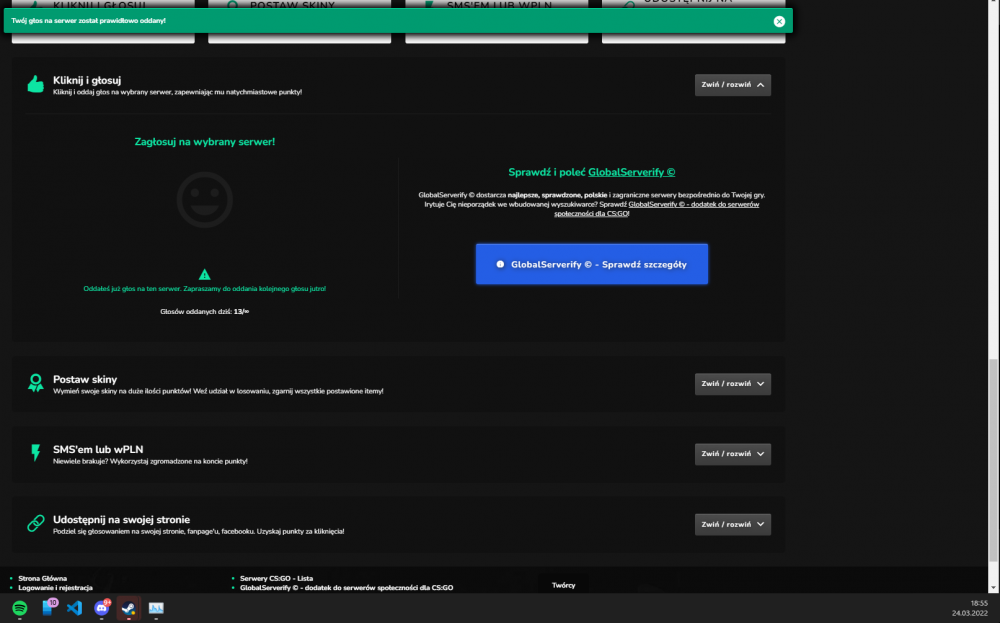The image size is (1000, 623).
Task: Follow the GlobalServerify © heading link
Action: point(631,172)
